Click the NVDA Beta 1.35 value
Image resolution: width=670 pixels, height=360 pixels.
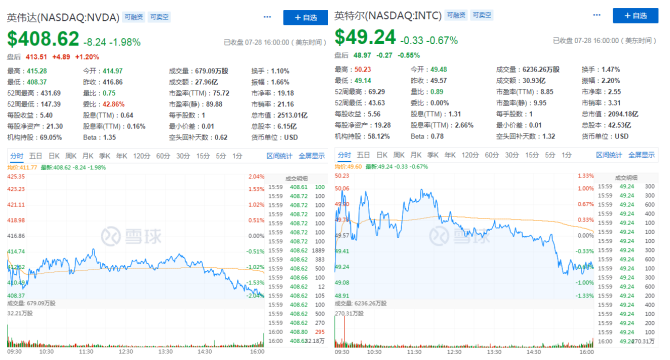coord(109,138)
